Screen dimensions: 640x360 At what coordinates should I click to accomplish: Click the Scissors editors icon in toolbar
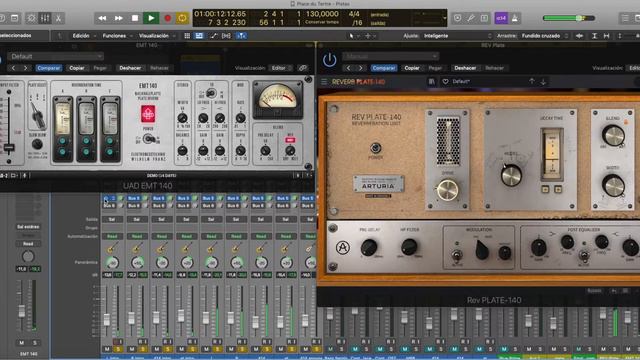(x=58, y=18)
